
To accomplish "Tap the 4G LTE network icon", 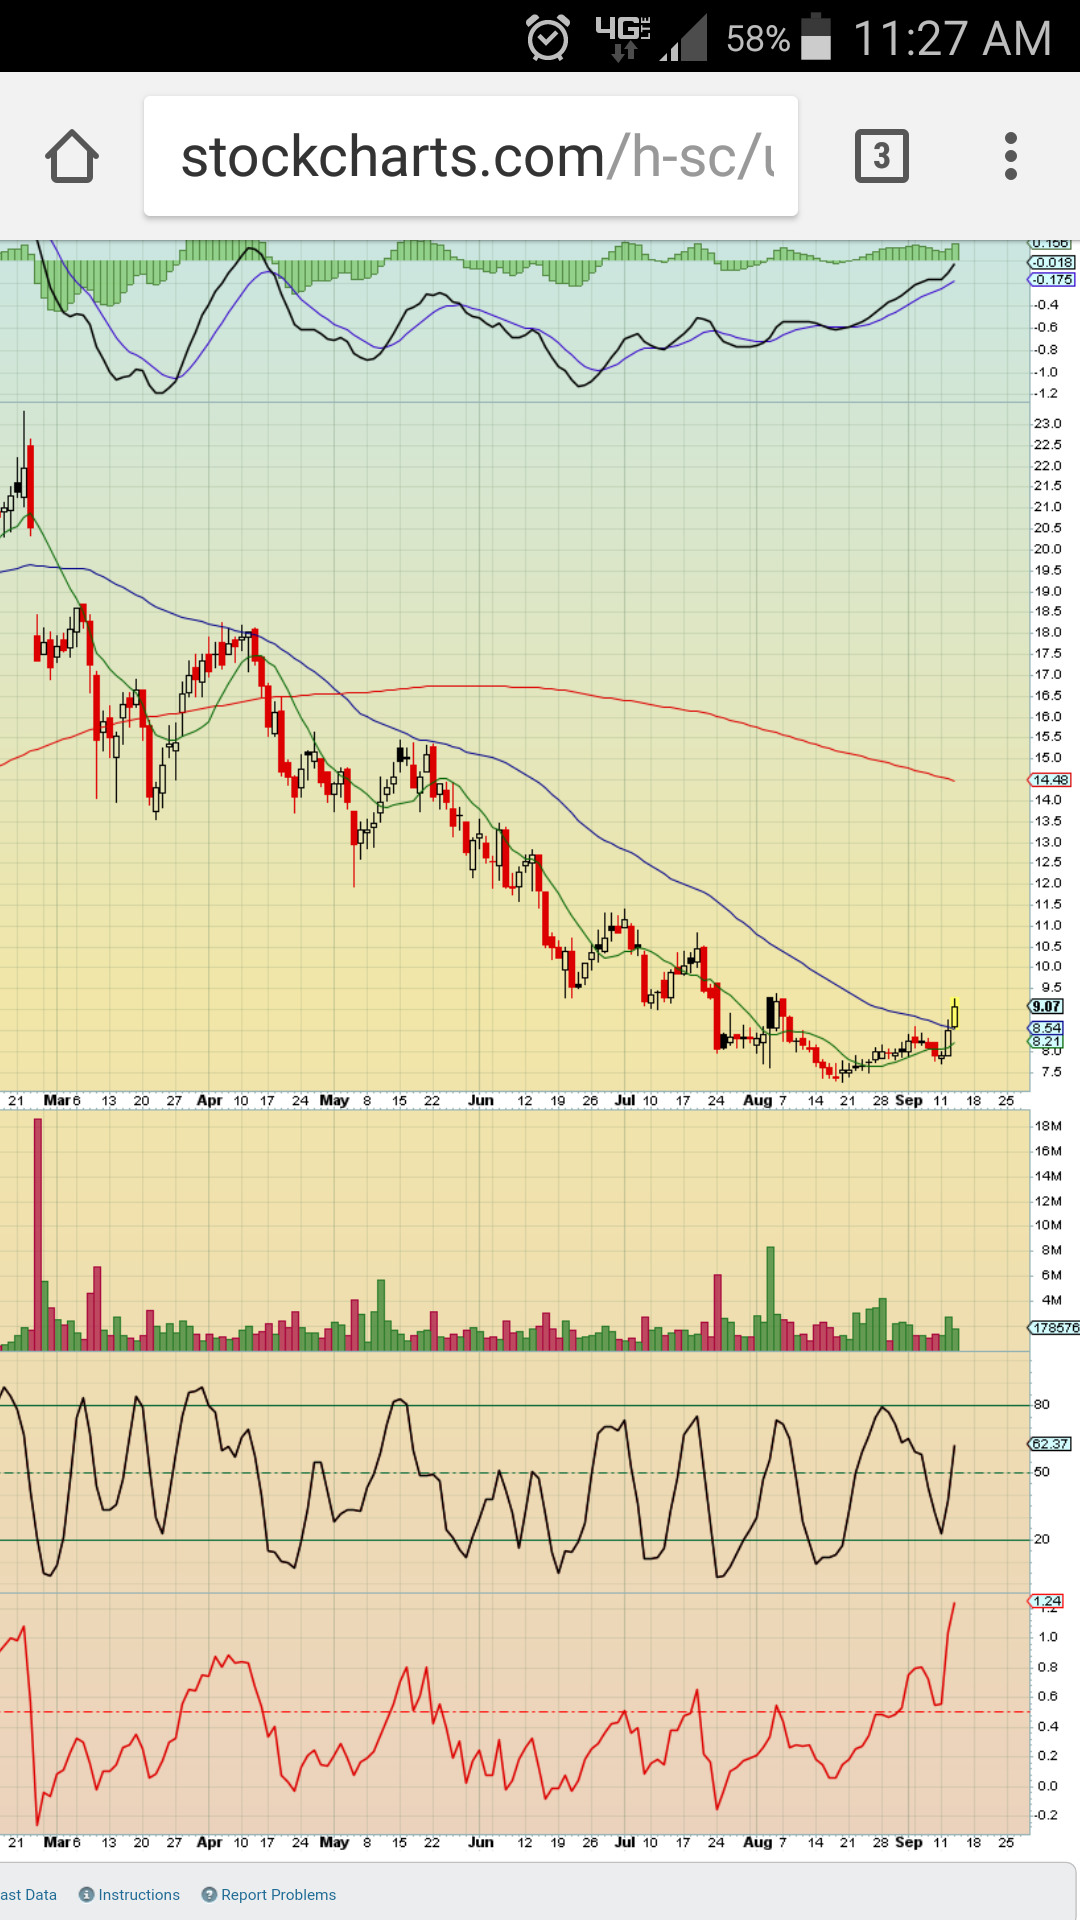I will tap(622, 38).
